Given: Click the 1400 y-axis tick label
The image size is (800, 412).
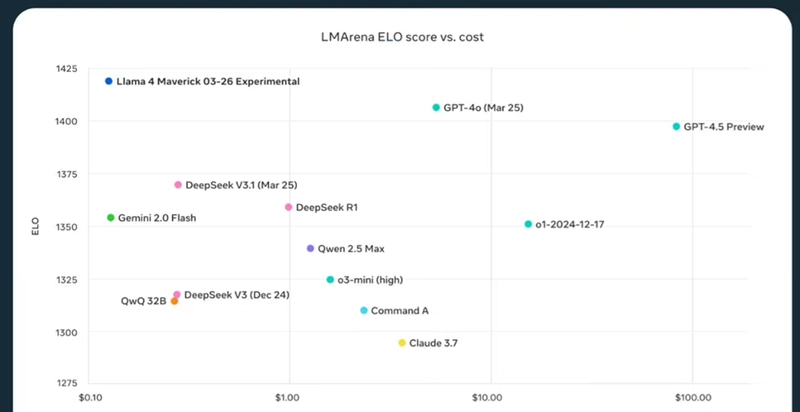Looking at the screenshot, I should [69, 121].
